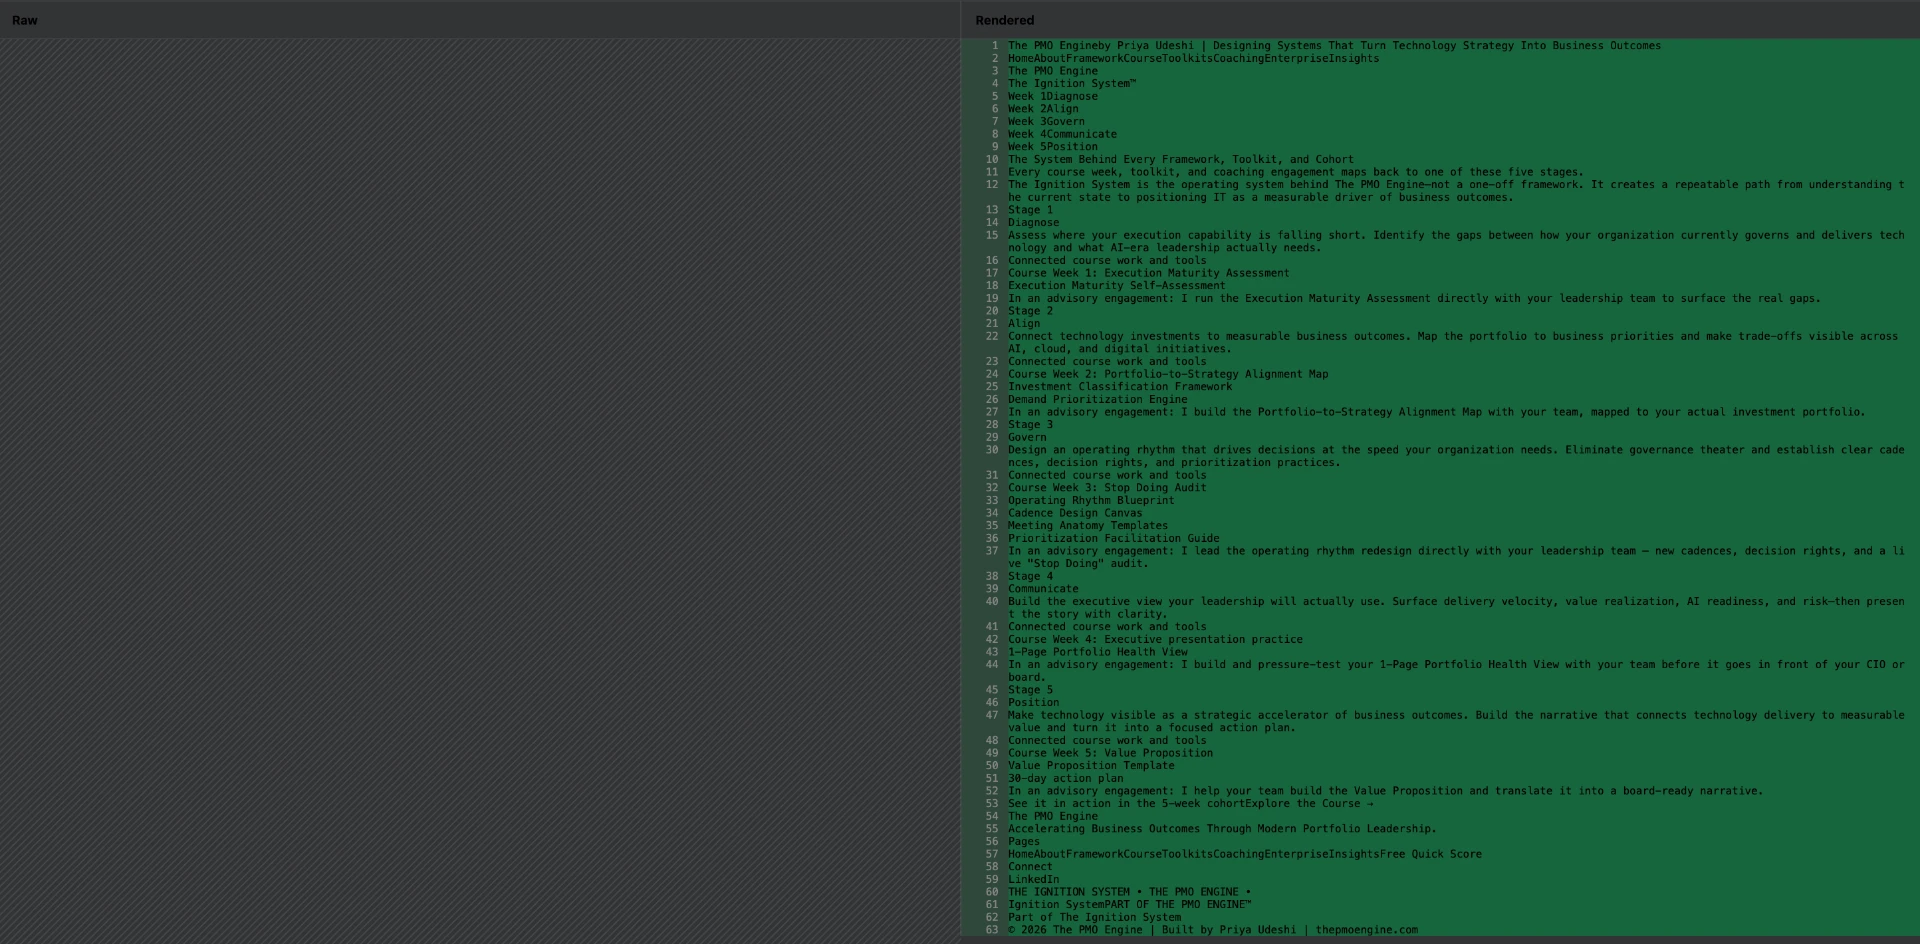Click 'Stage 4' line
This screenshot has height=944, width=1920.
click(x=1030, y=577)
